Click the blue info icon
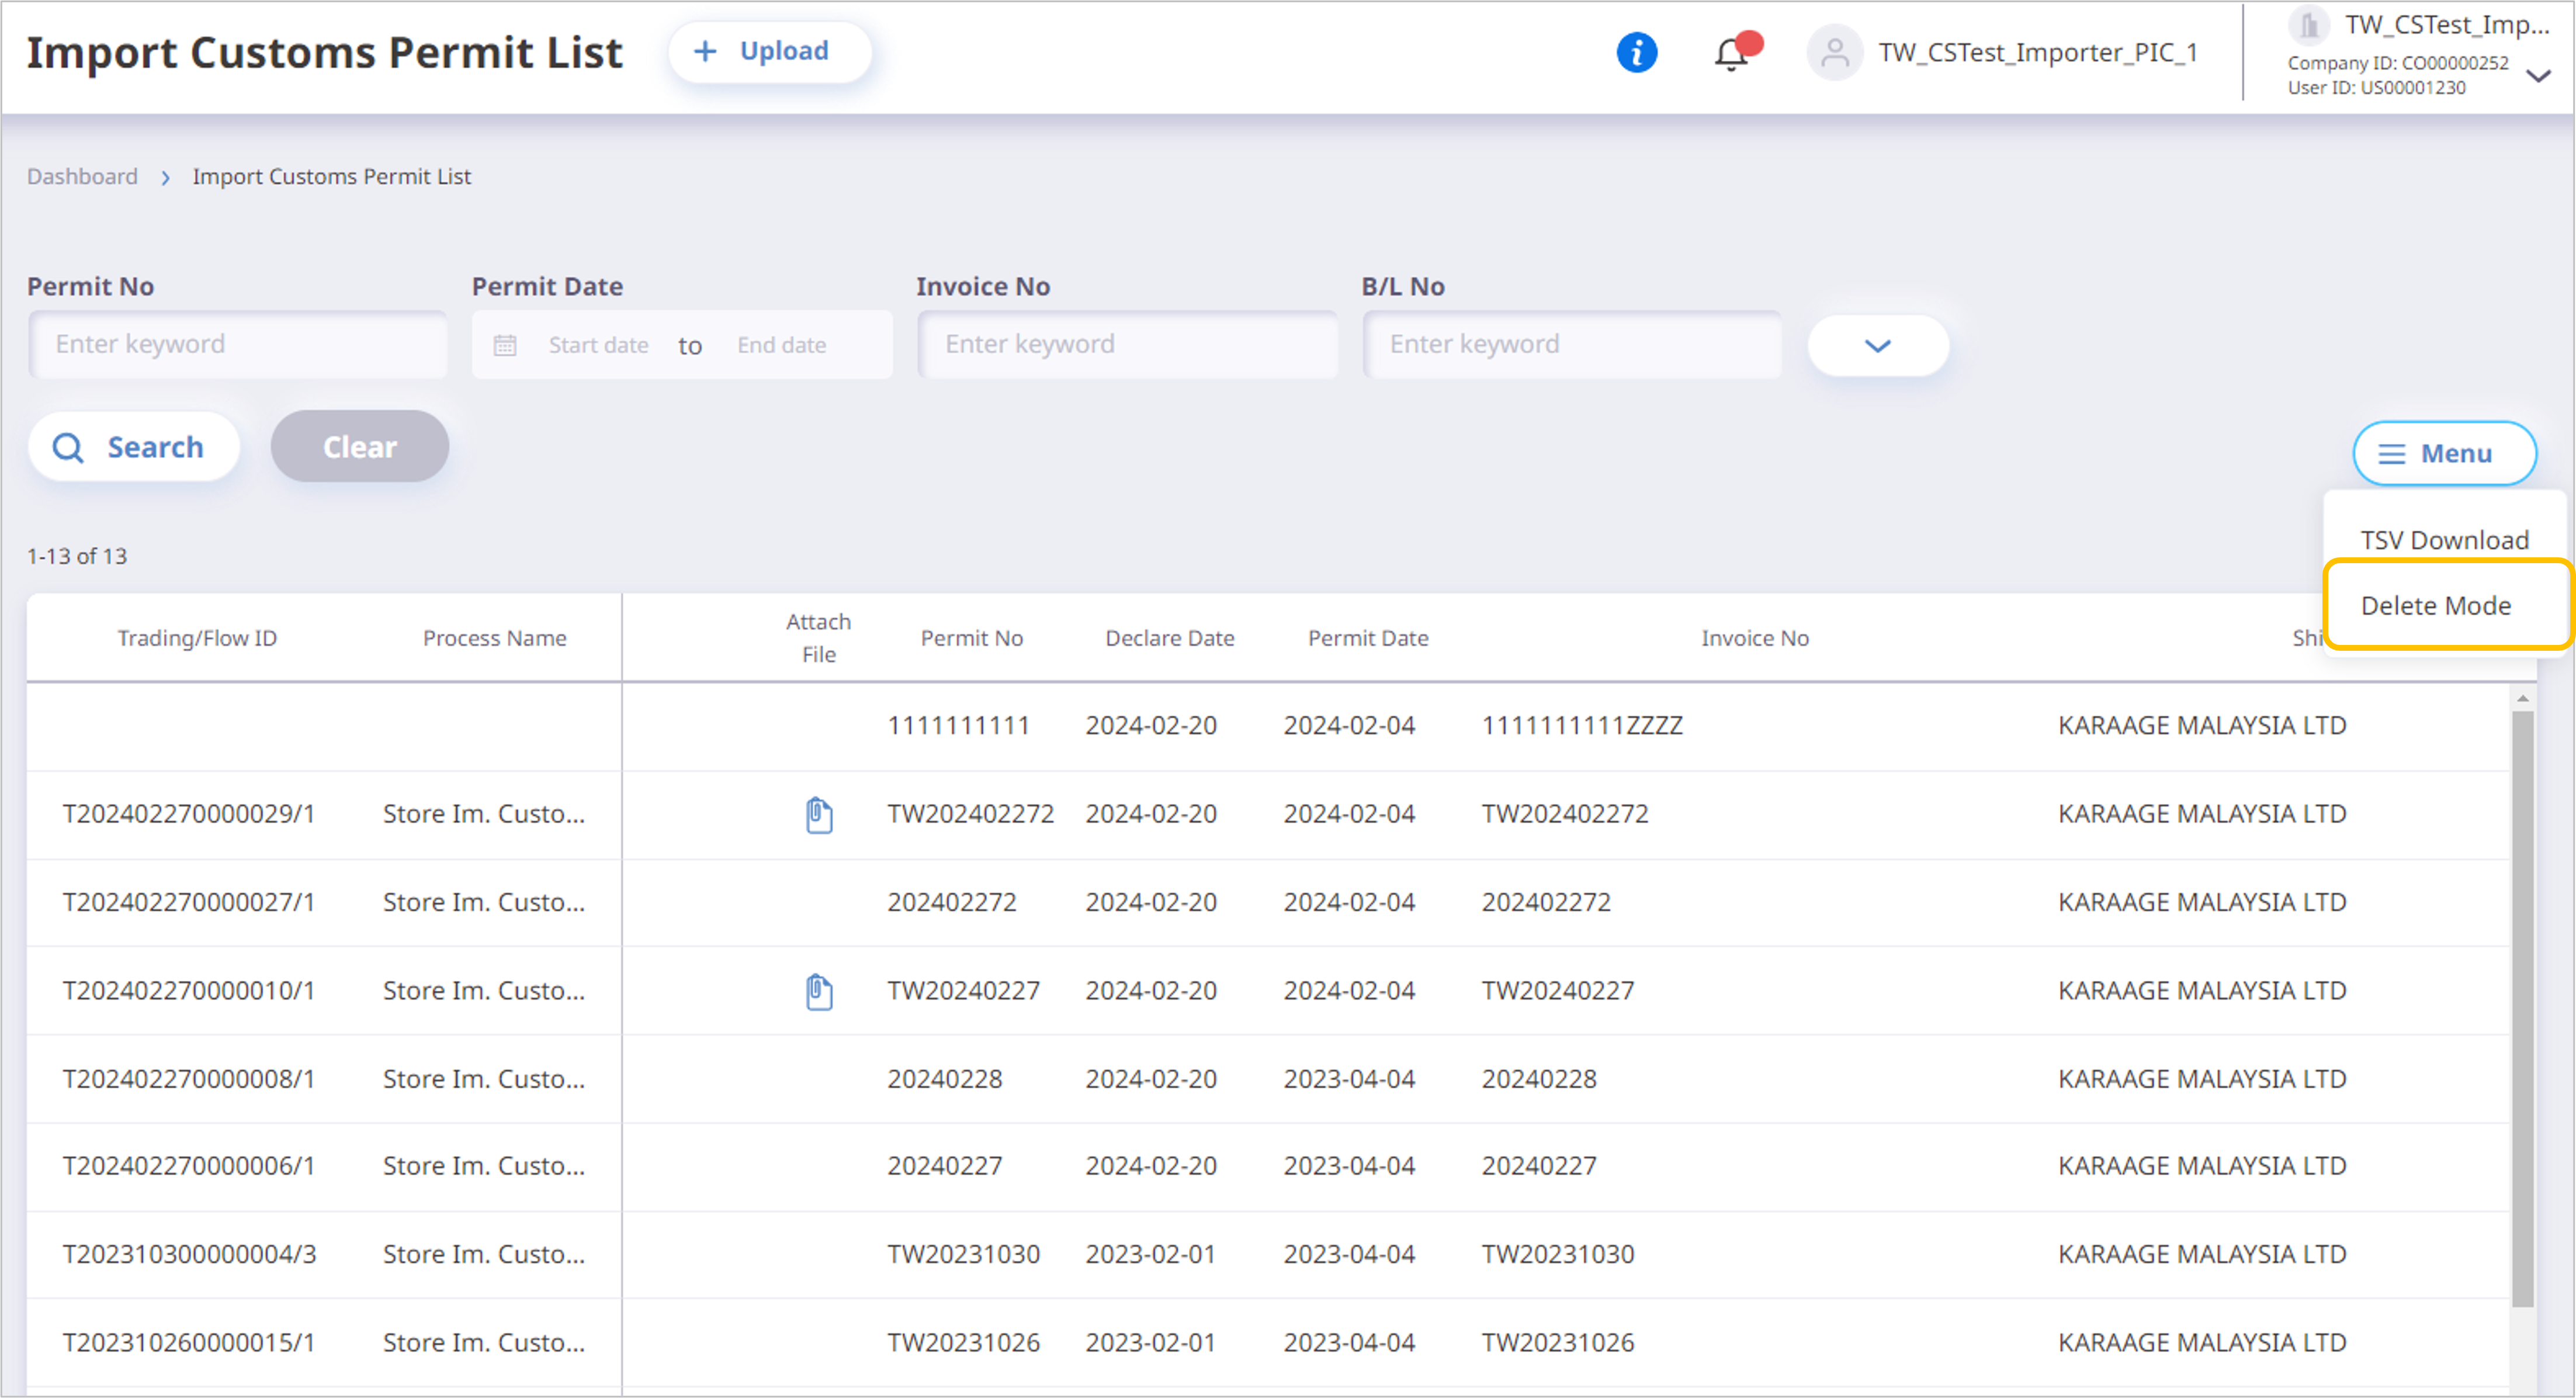Image resolution: width=2576 pixels, height=1398 pixels. [x=1636, y=52]
